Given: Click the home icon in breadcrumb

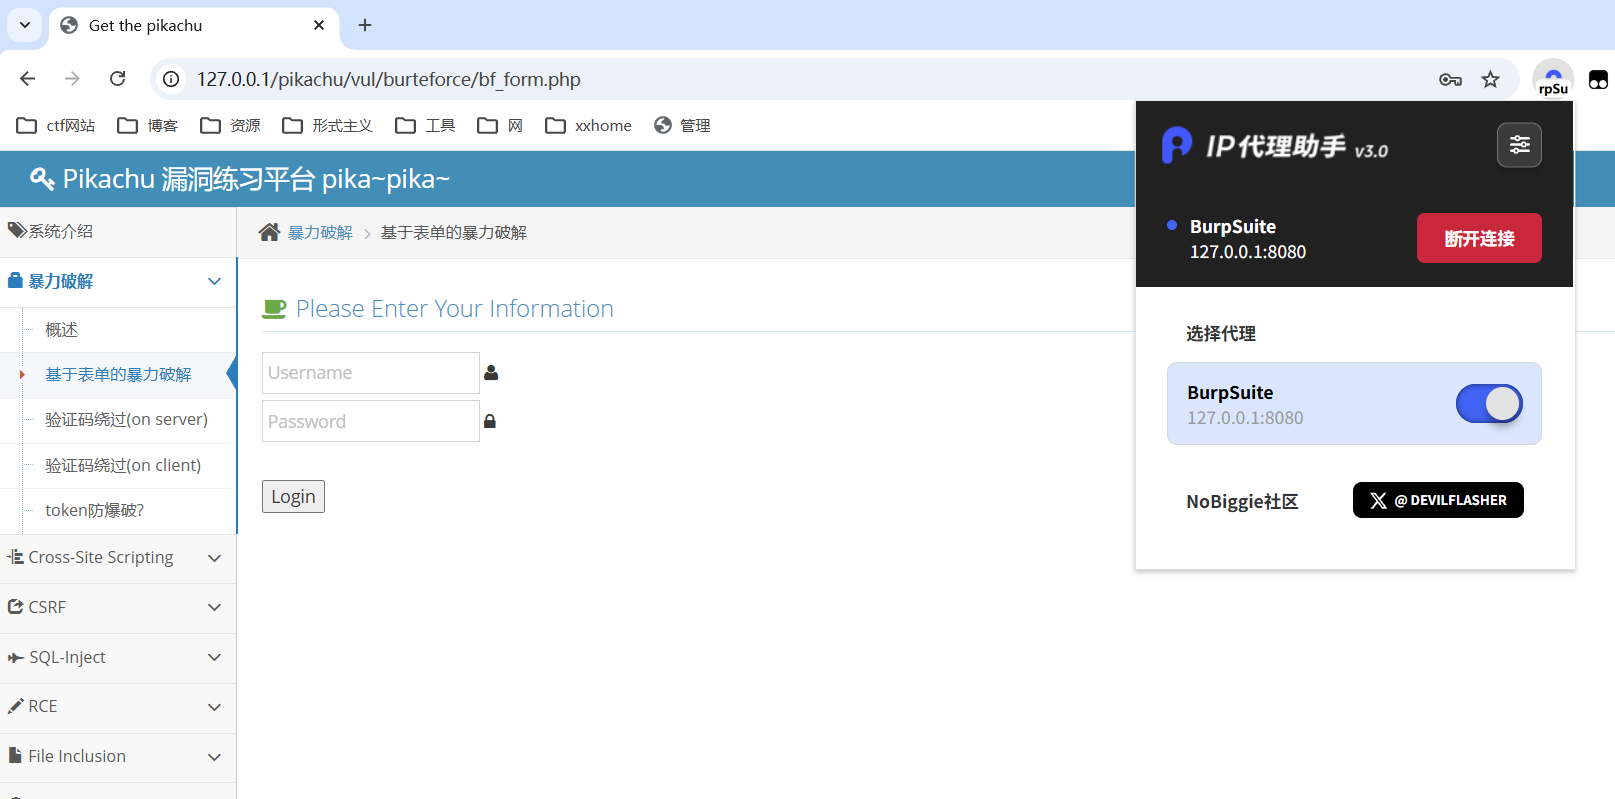Looking at the screenshot, I should point(269,232).
